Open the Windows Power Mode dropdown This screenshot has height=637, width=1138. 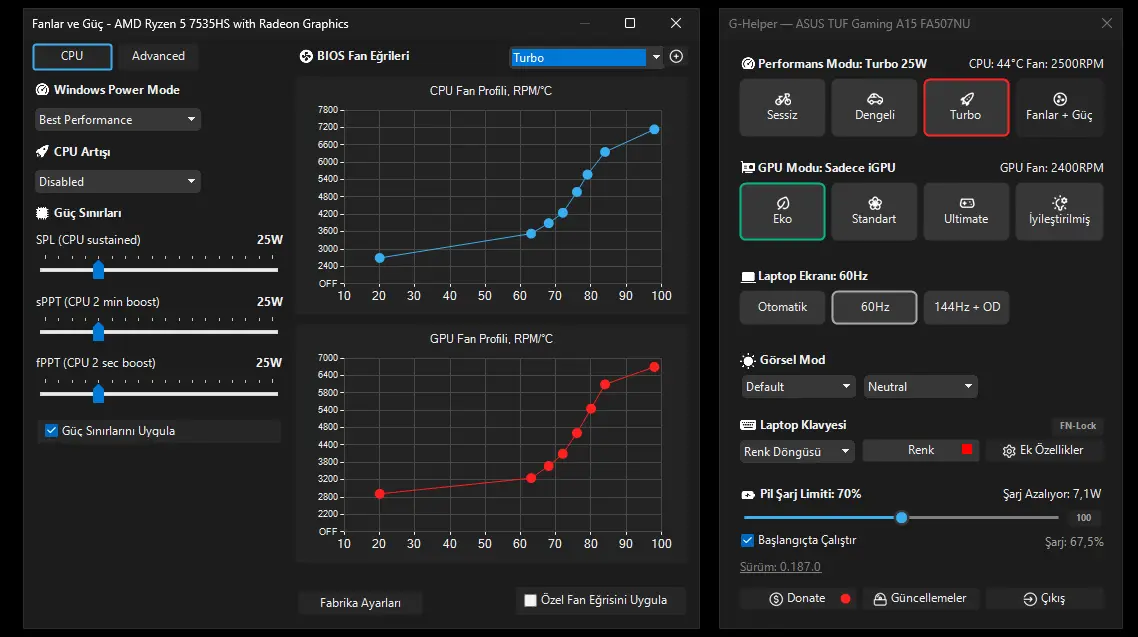[118, 120]
